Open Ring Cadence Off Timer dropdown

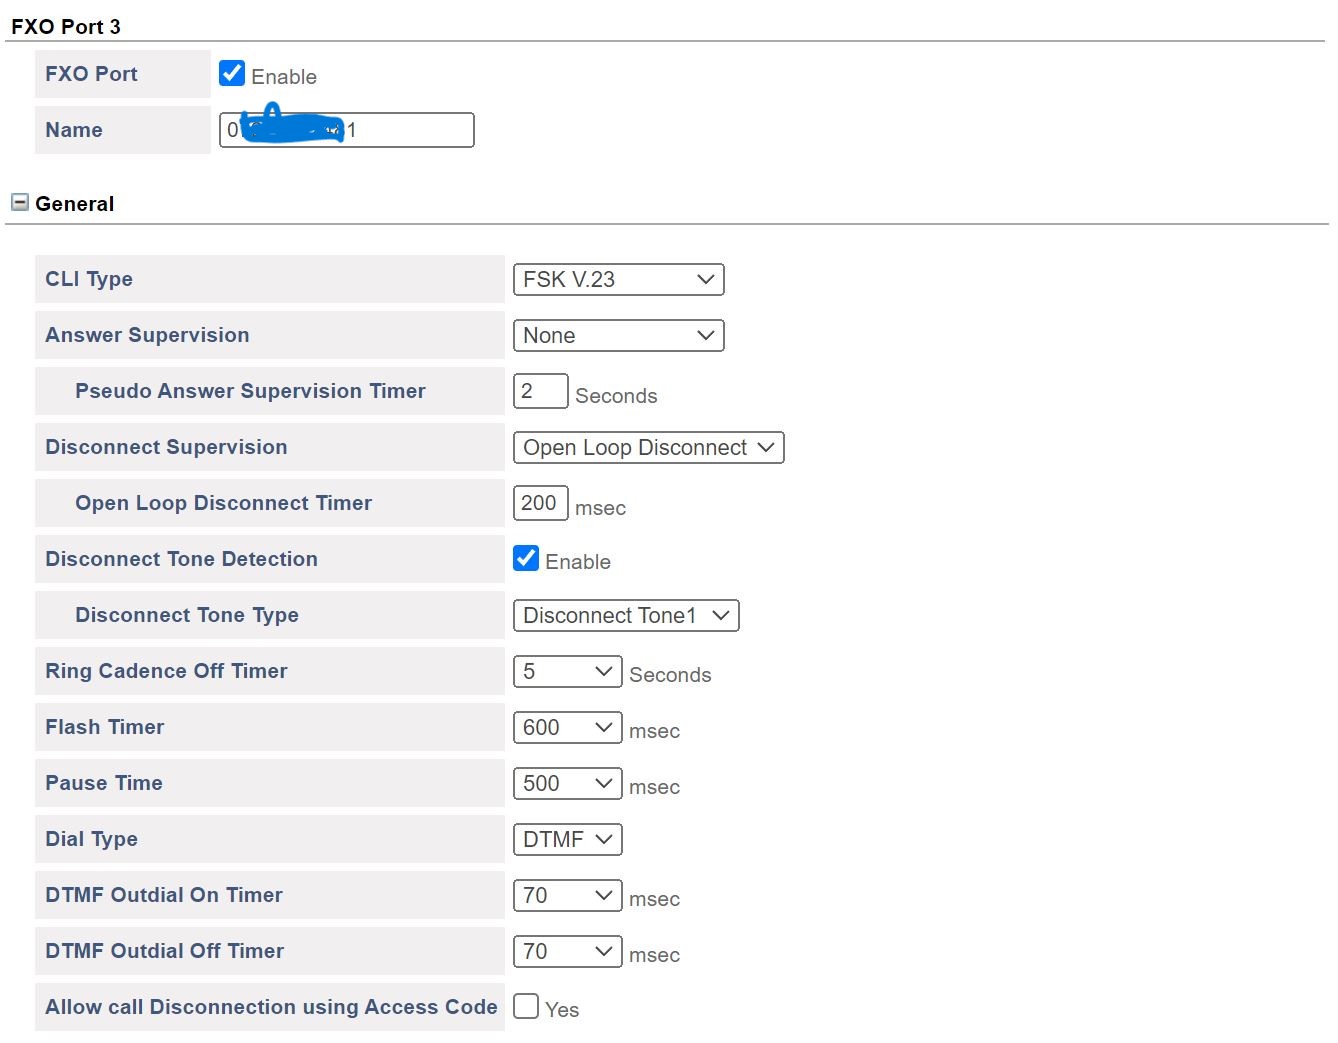pos(566,672)
